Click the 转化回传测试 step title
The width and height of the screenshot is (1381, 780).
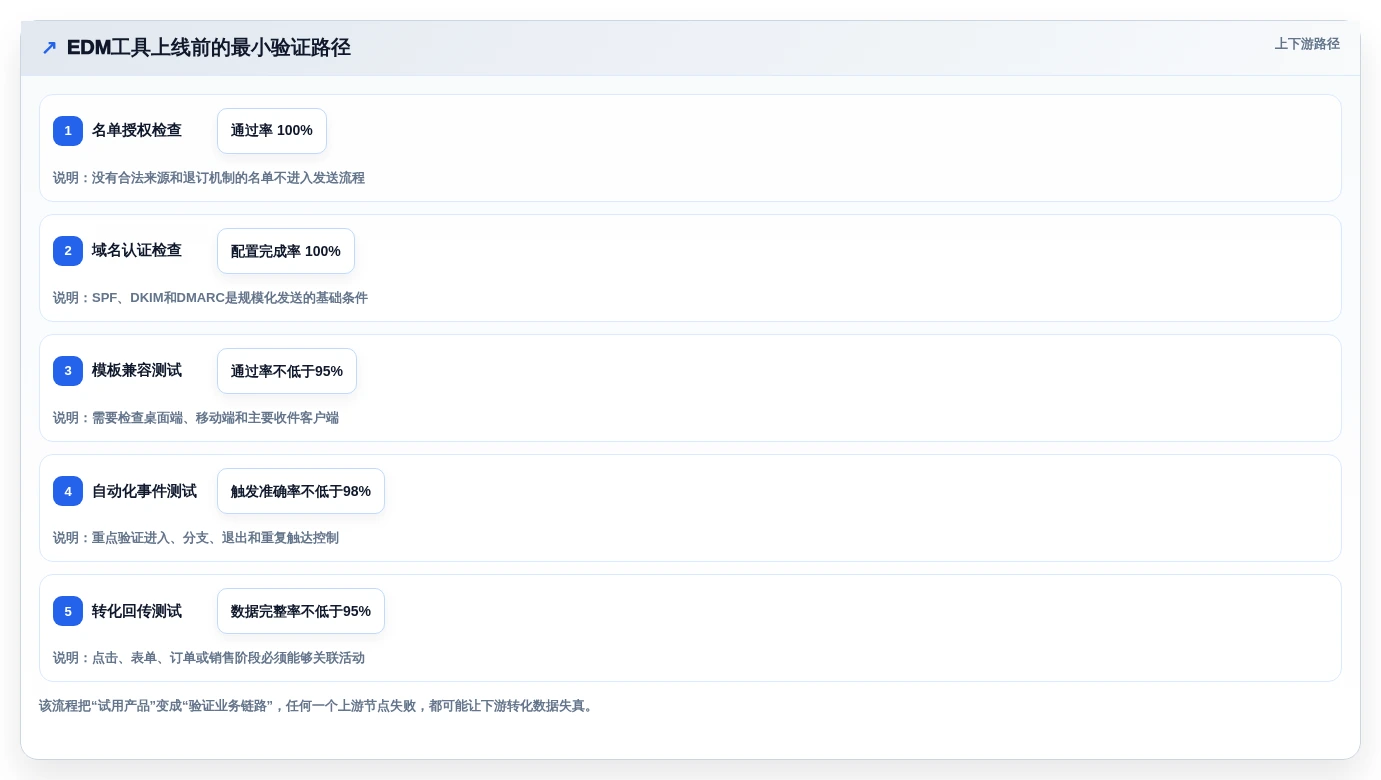[x=137, y=611]
